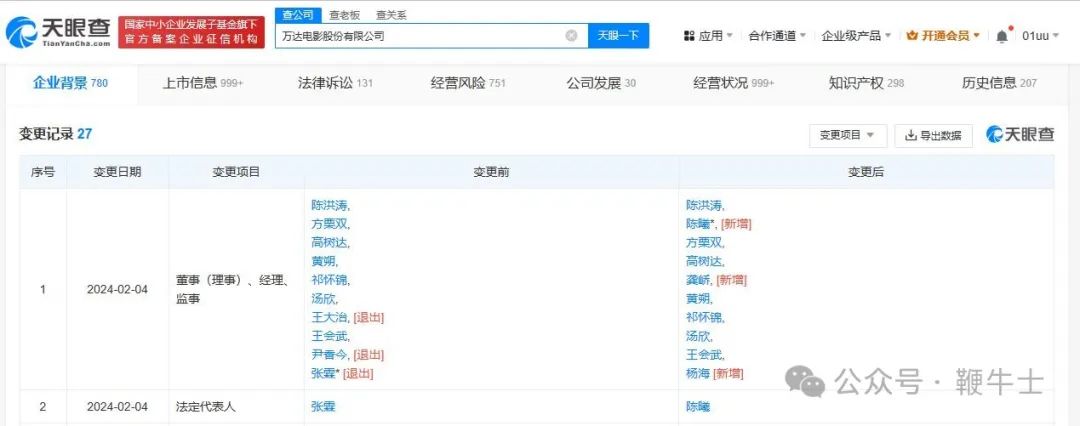This screenshot has height=426, width=1080.
Task: Expand the 合作通道 dropdown
Action: pyautogui.click(x=777, y=36)
